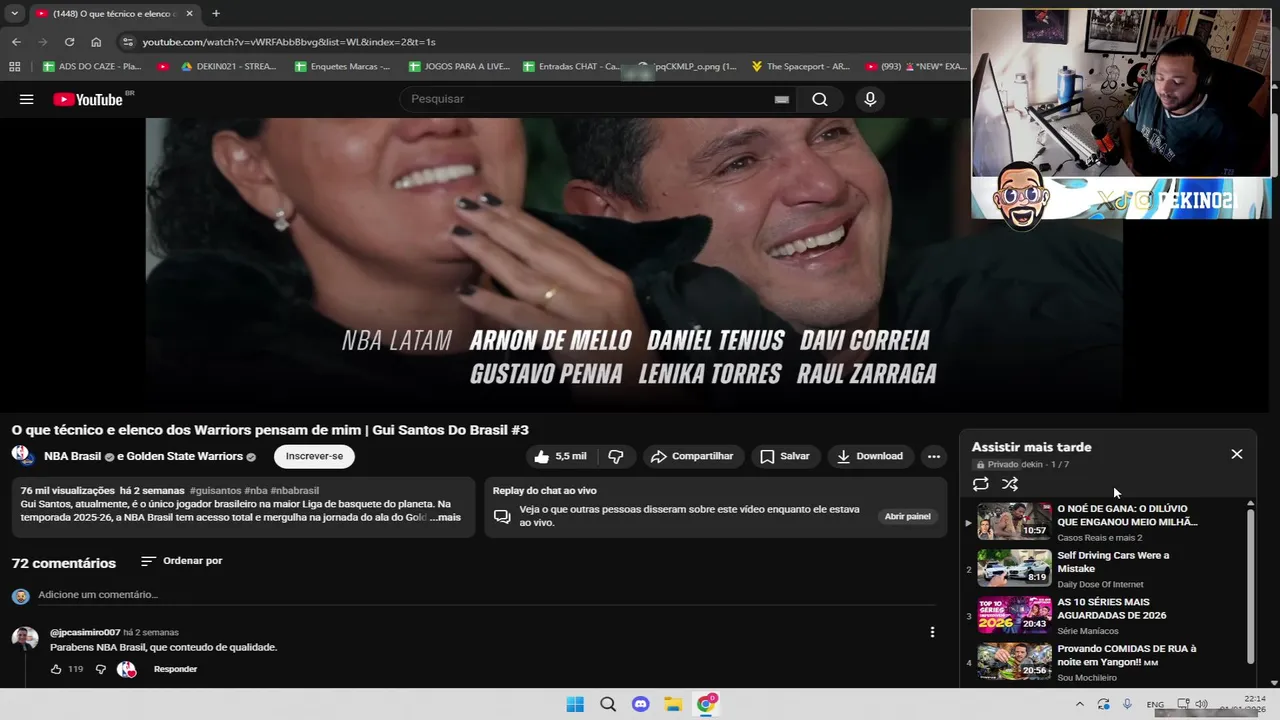Subscribe with Inscrever-se button
This screenshot has width=1280, height=720.
tap(314, 456)
